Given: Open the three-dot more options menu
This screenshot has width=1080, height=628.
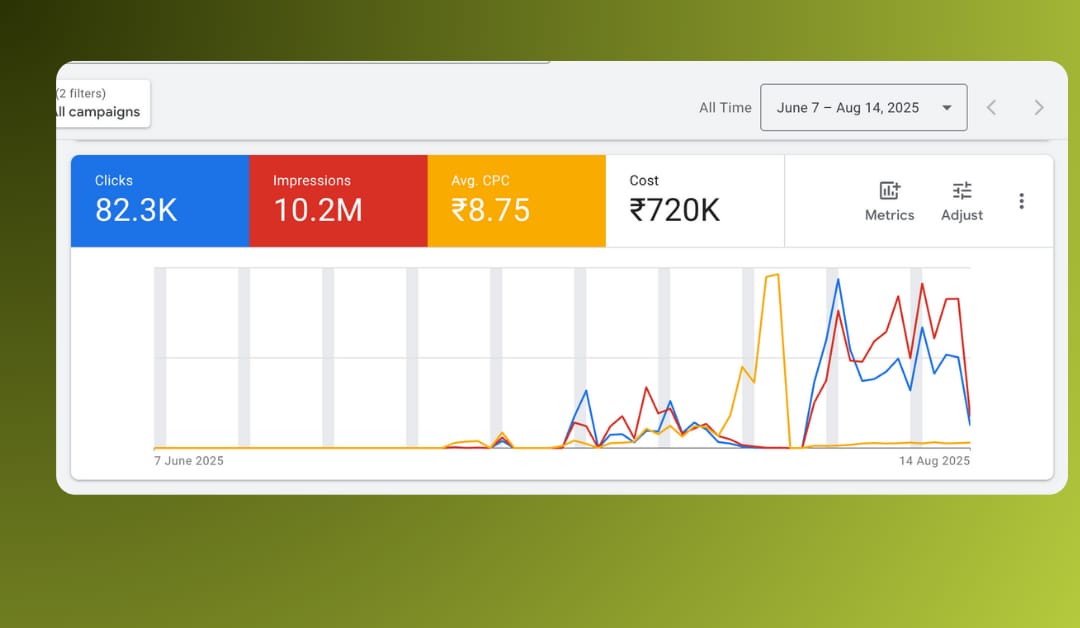Looking at the screenshot, I should [x=1021, y=201].
